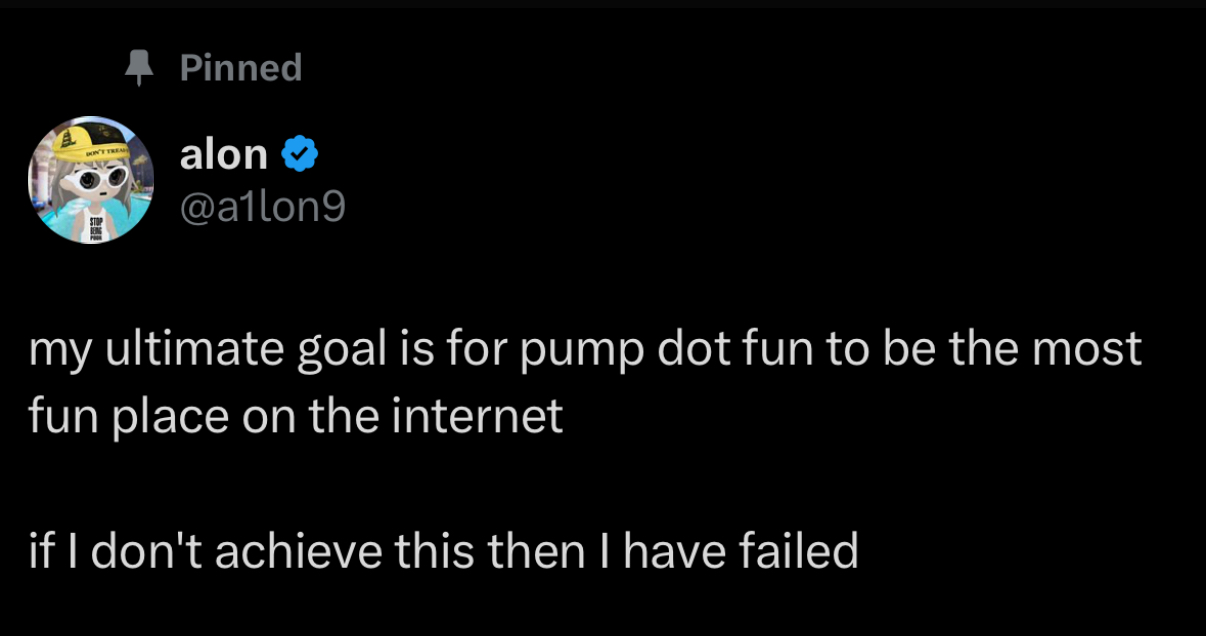Image resolution: width=1206 pixels, height=636 pixels.
Task: Click the pin icon beside Pinned
Action: coord(137,68)
